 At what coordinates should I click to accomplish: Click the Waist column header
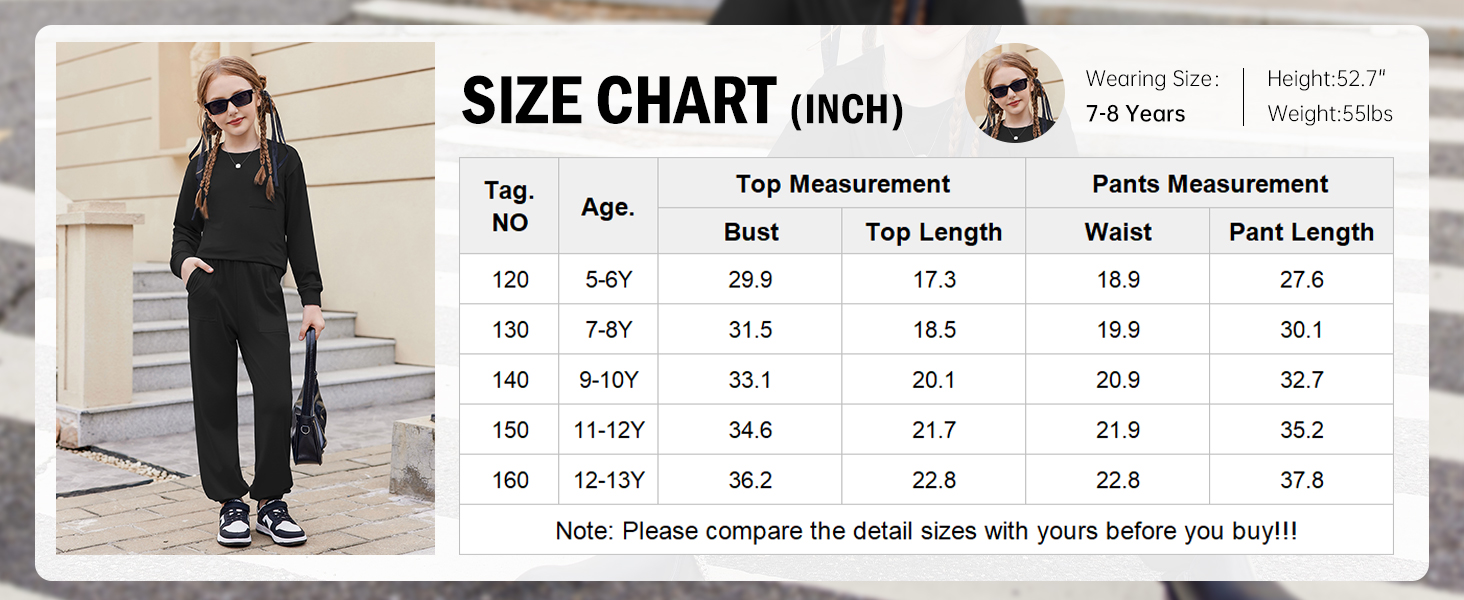click(1117, 232)
